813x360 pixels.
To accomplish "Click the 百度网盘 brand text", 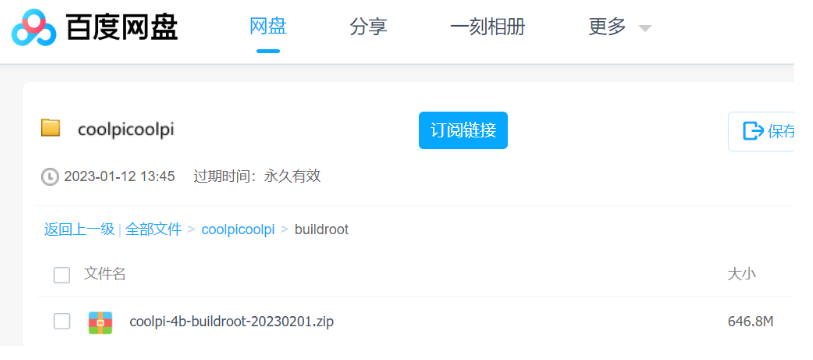I will 122,27.
